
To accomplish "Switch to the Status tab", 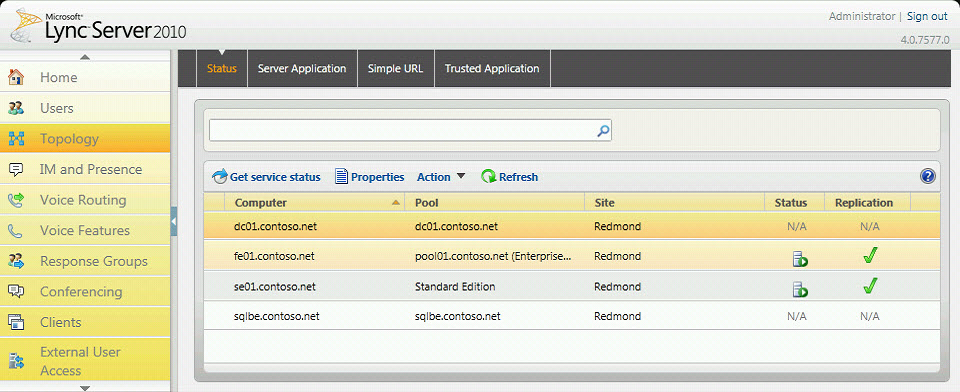I will (x=222, y=69).
